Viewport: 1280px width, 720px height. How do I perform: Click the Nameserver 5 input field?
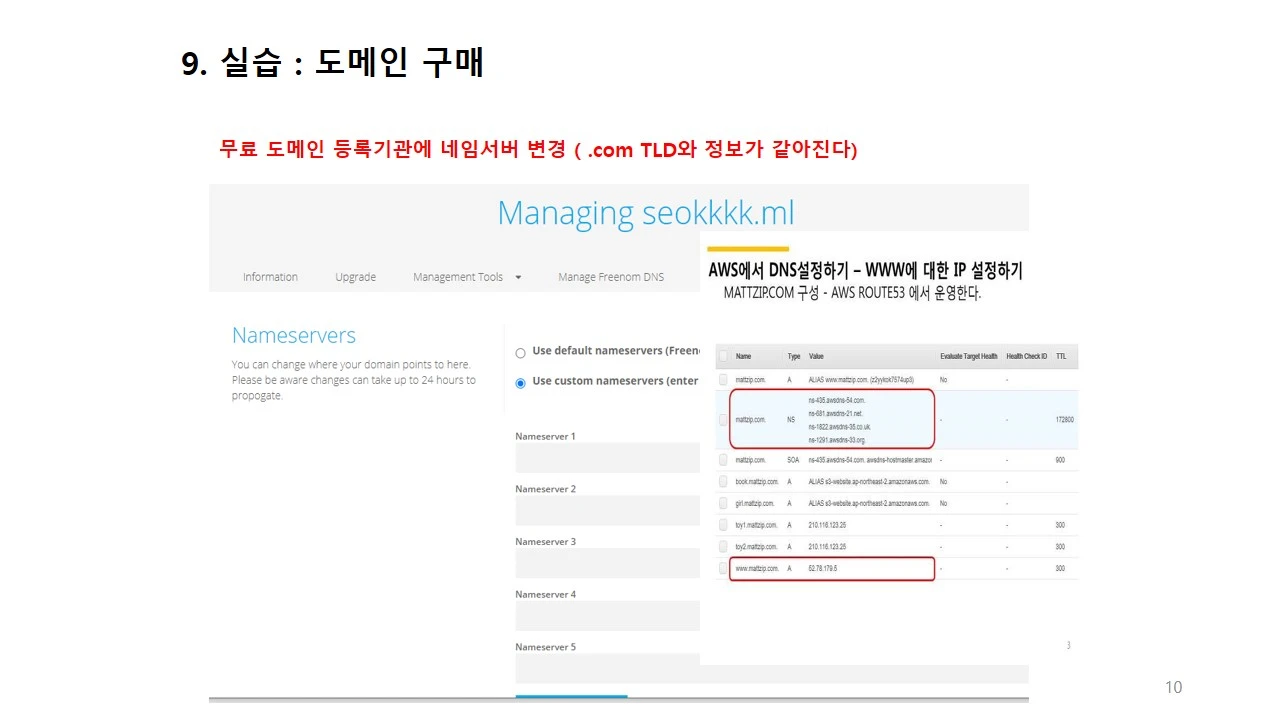coord(605,667)
